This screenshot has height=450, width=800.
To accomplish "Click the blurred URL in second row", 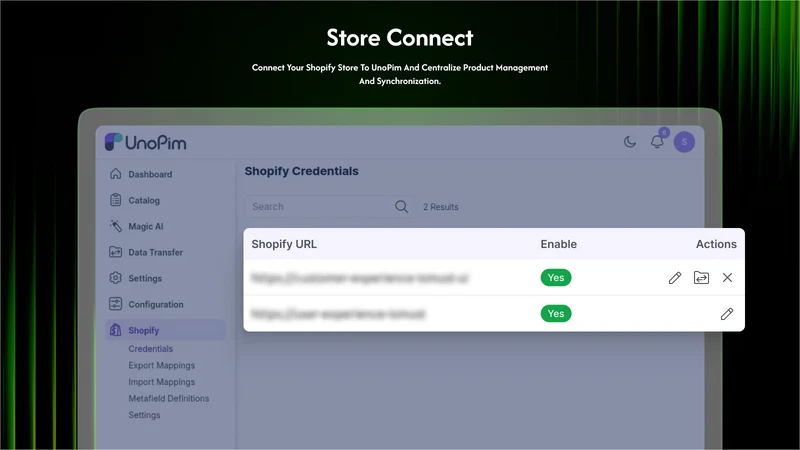I will coord(338,314).
